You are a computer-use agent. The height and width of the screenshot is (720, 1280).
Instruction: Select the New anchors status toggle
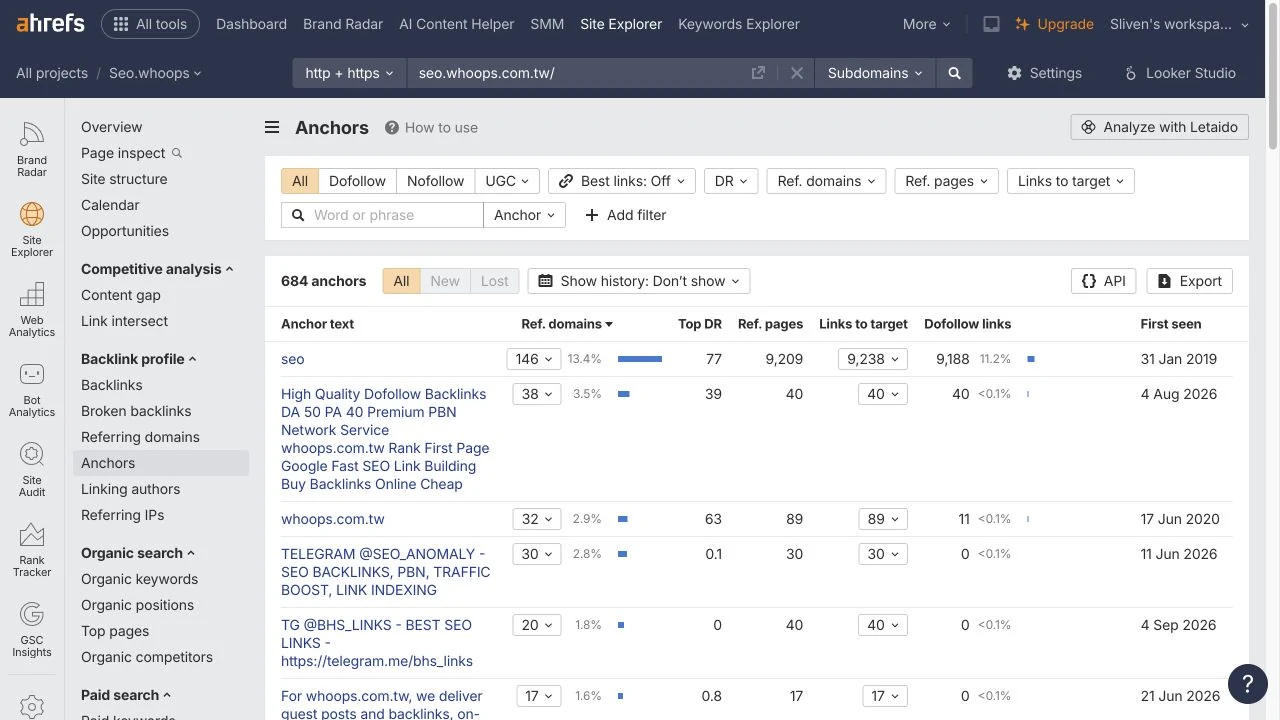[445, 281]
